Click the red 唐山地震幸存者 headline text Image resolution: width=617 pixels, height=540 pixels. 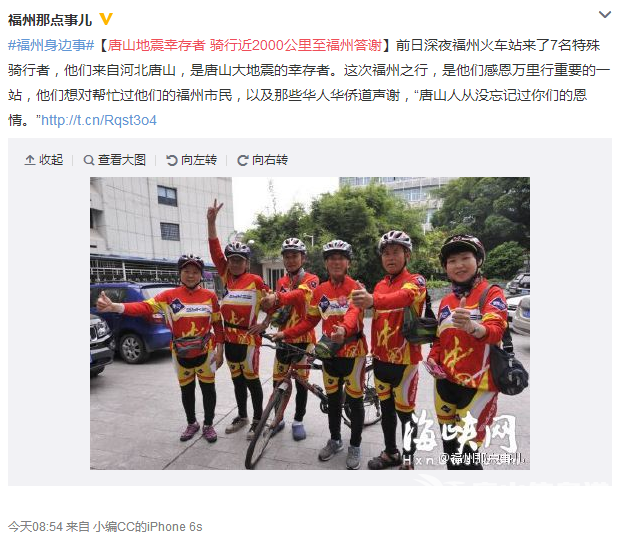(156, 45)
